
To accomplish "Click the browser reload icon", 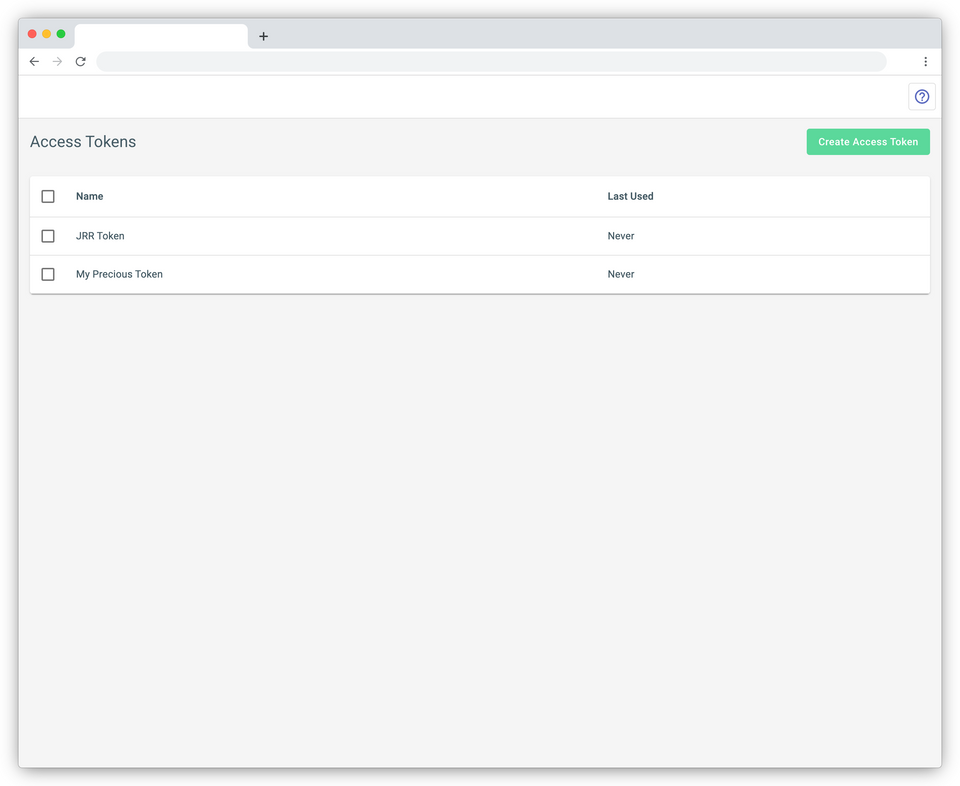I will pos(81,61).
